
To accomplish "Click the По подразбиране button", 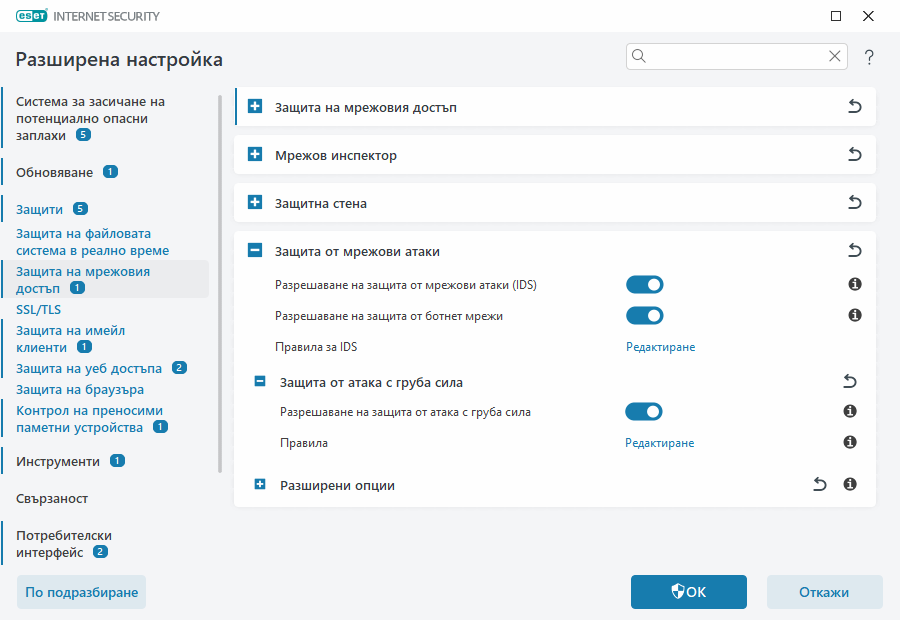I will coord(82,592).
